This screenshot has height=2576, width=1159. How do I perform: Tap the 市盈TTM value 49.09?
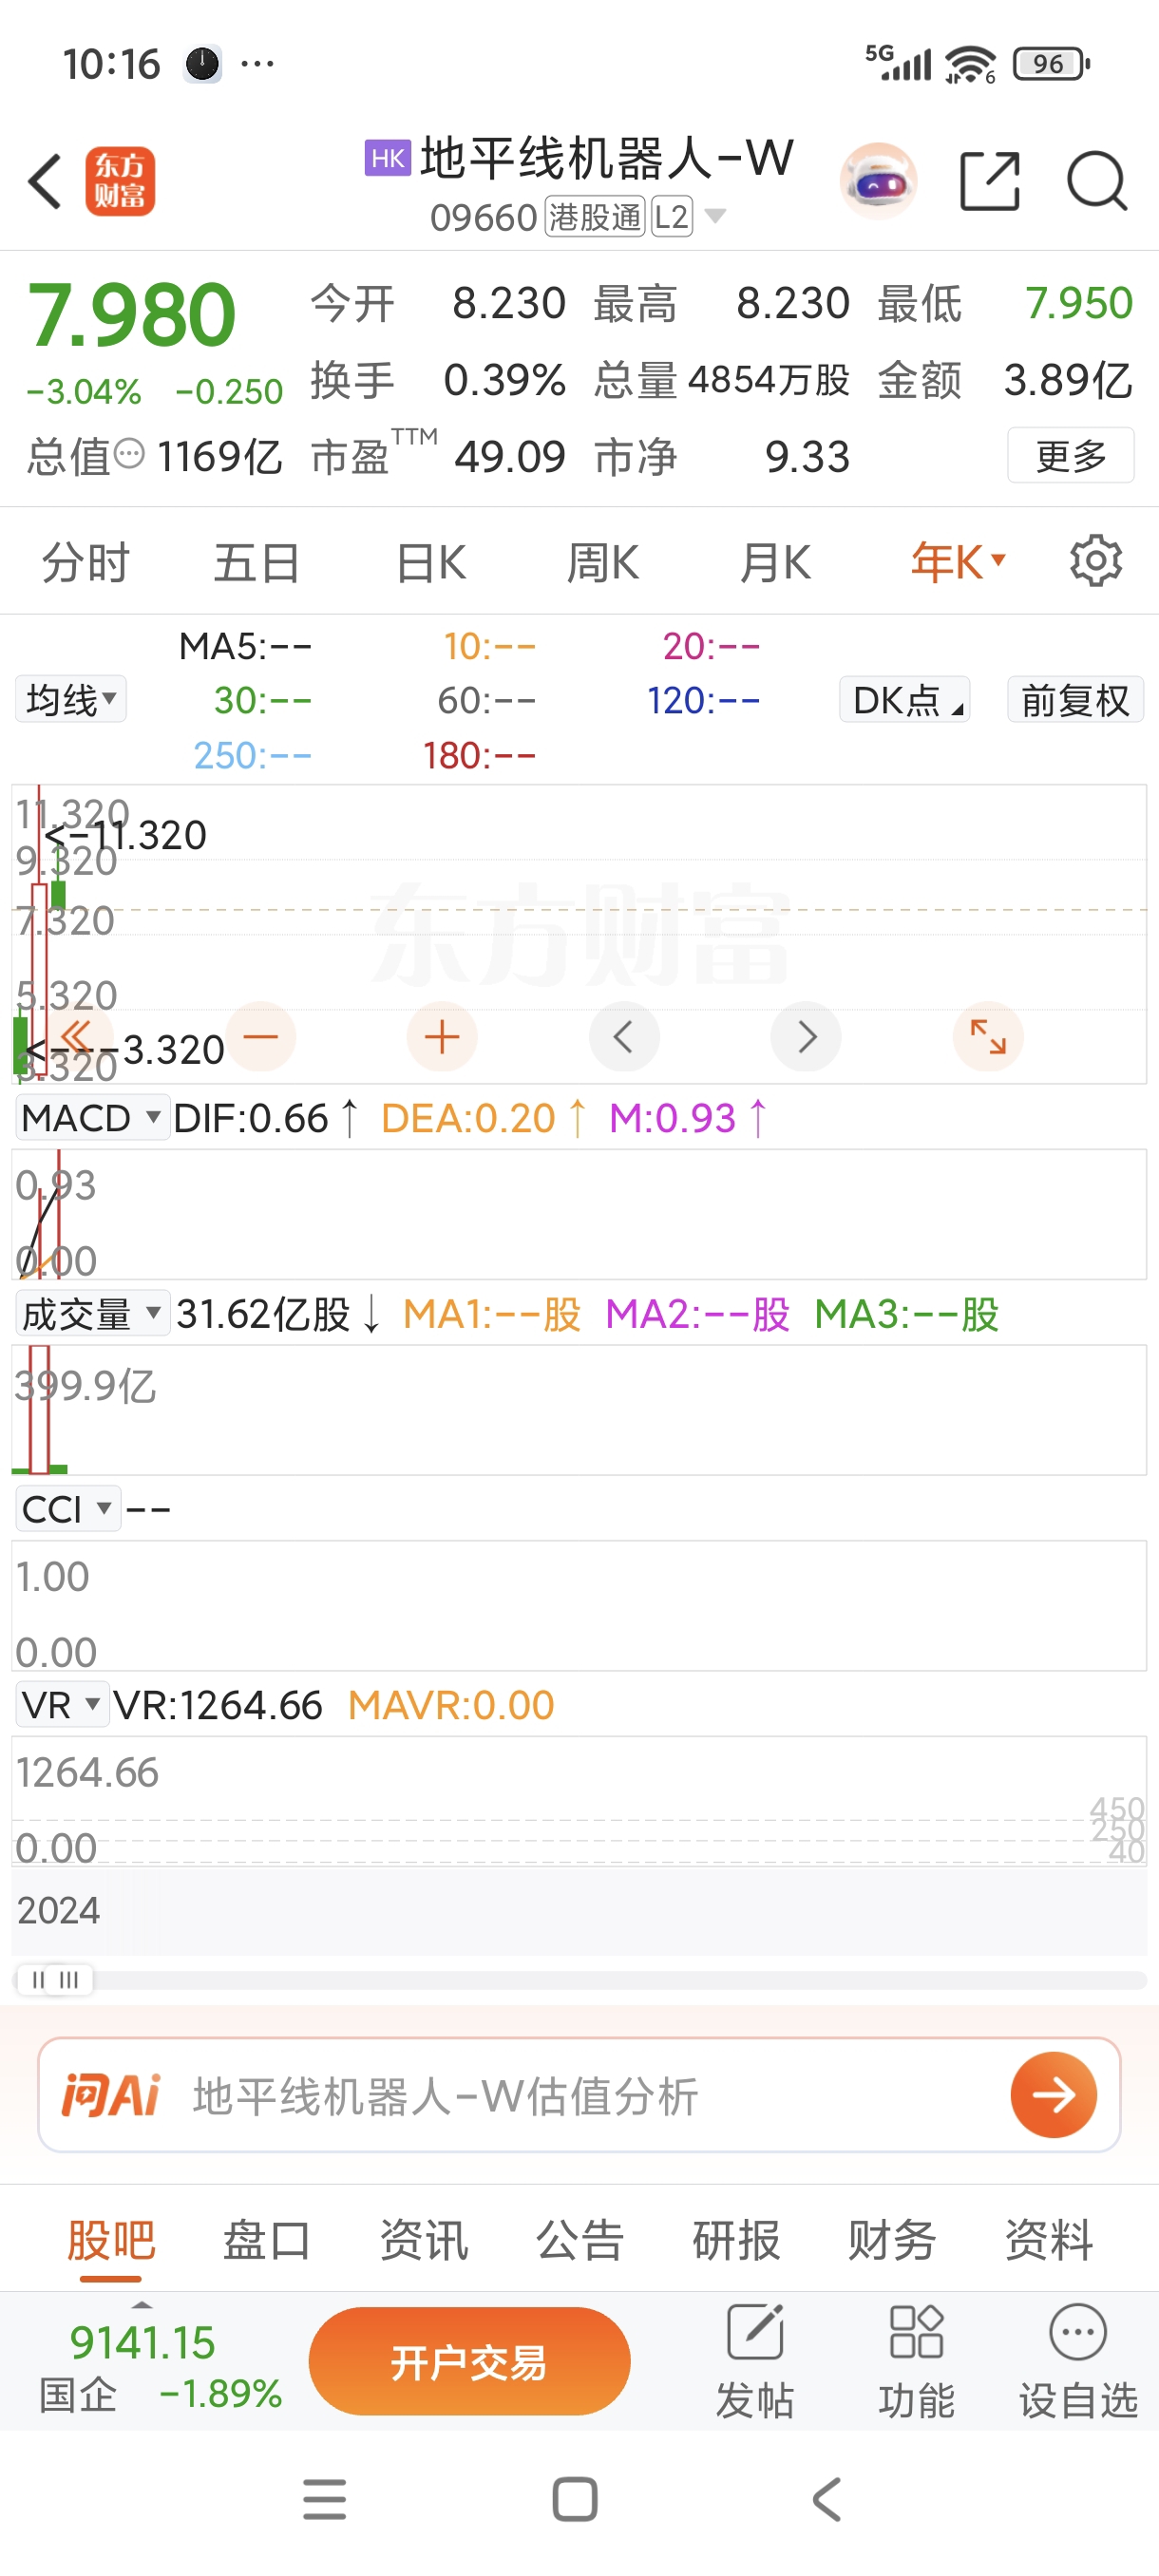click(510, 457)
